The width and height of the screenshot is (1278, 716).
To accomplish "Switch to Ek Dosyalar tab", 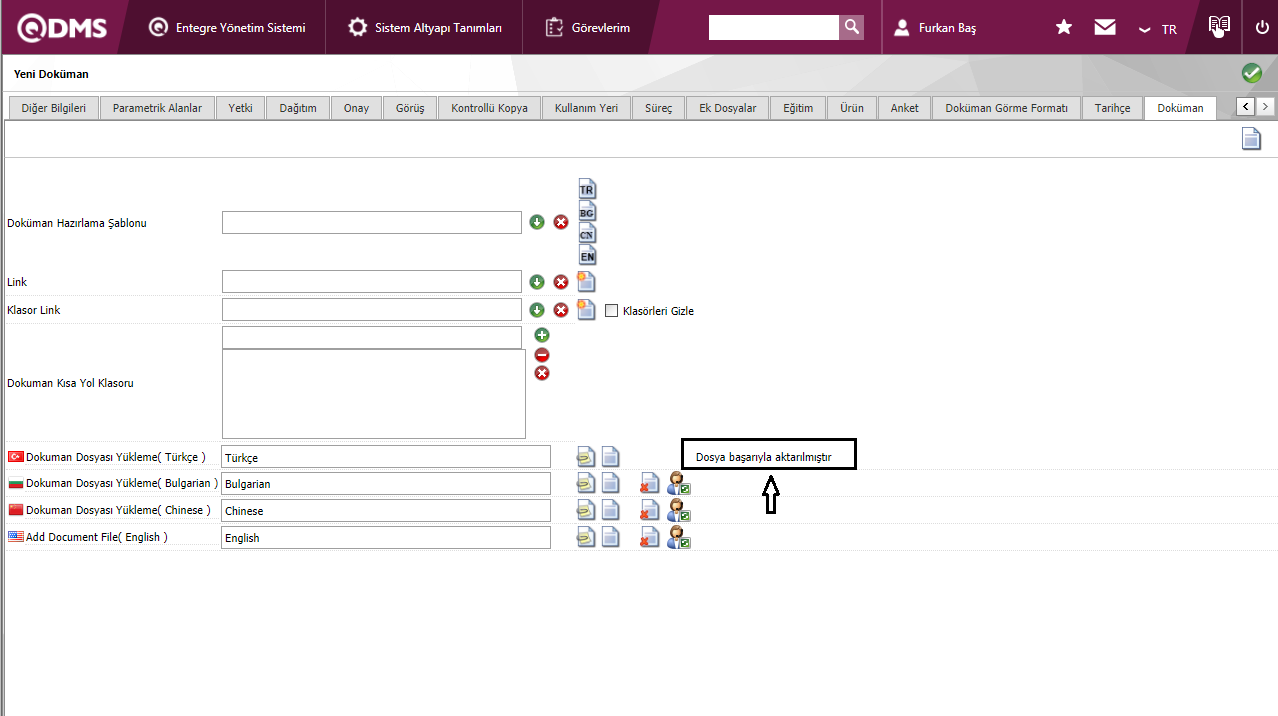I will coord(727,108).
